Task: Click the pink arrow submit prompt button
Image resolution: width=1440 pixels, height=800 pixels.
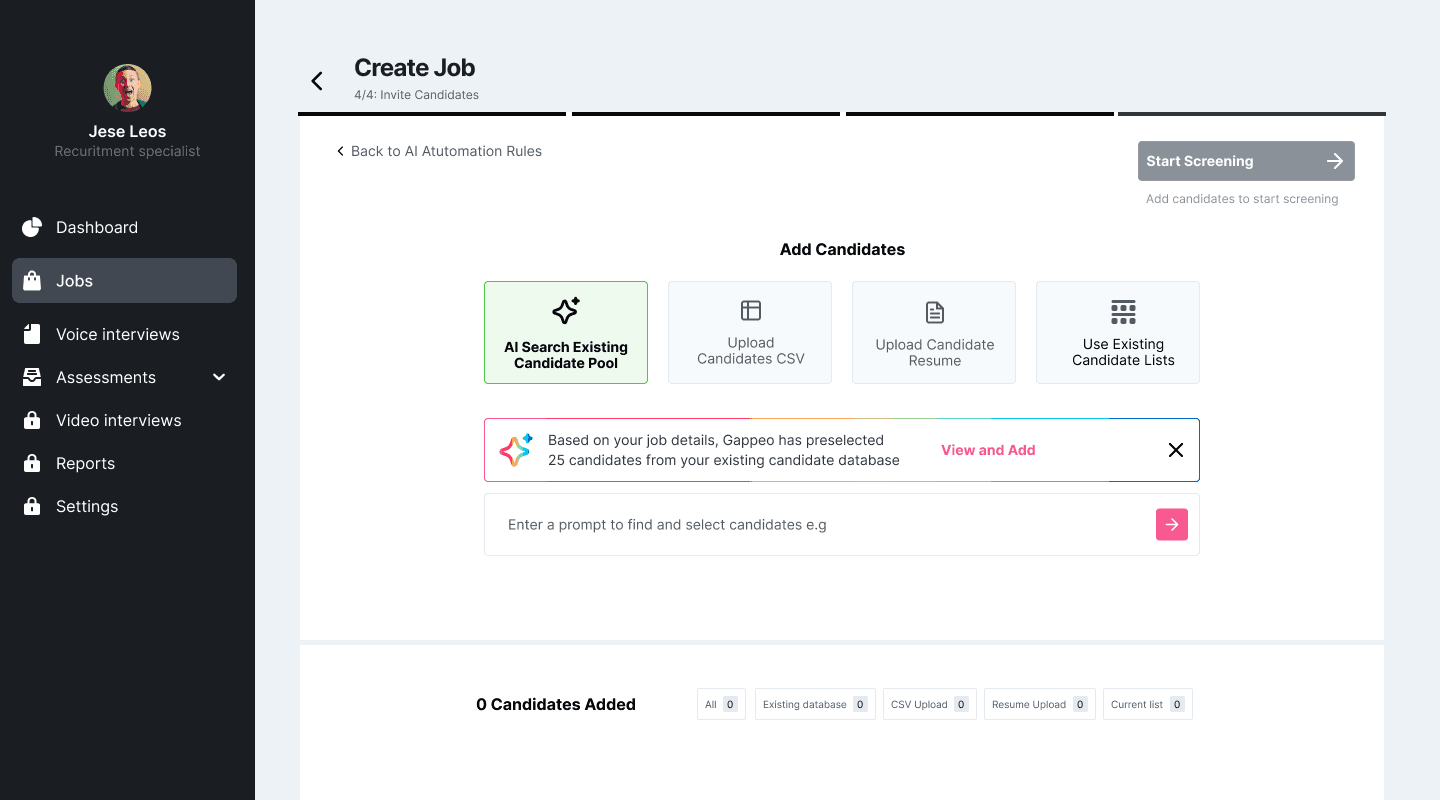Action: (1171, 525)
